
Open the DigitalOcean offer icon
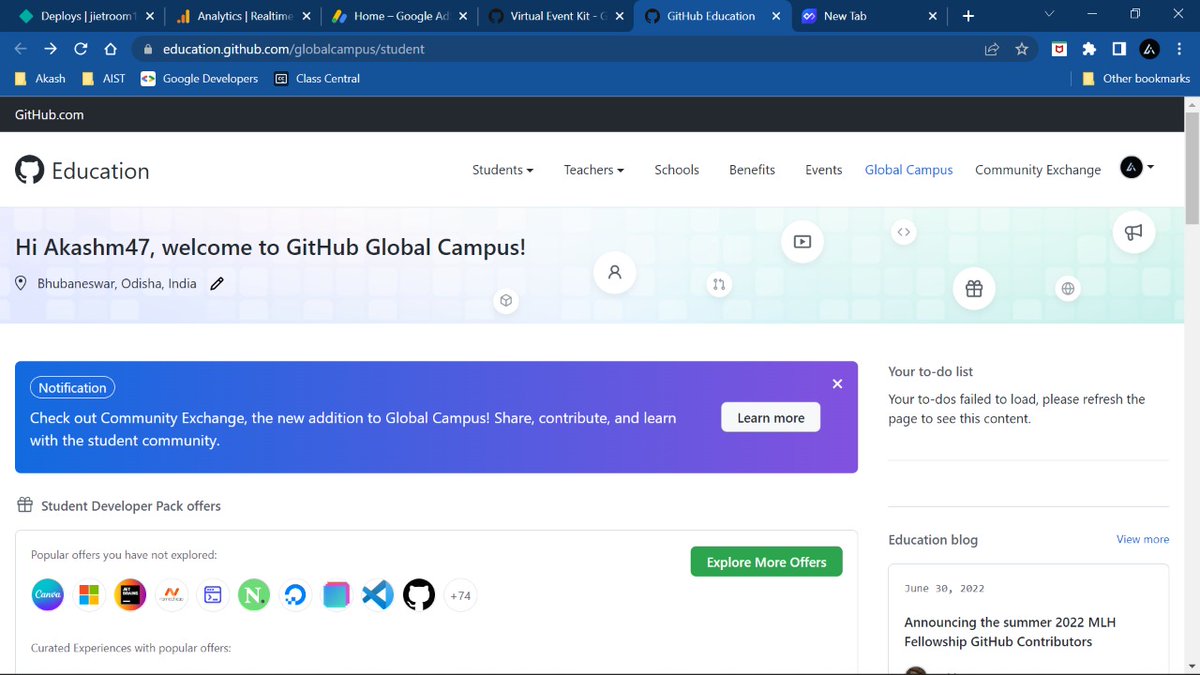(295, 595)
